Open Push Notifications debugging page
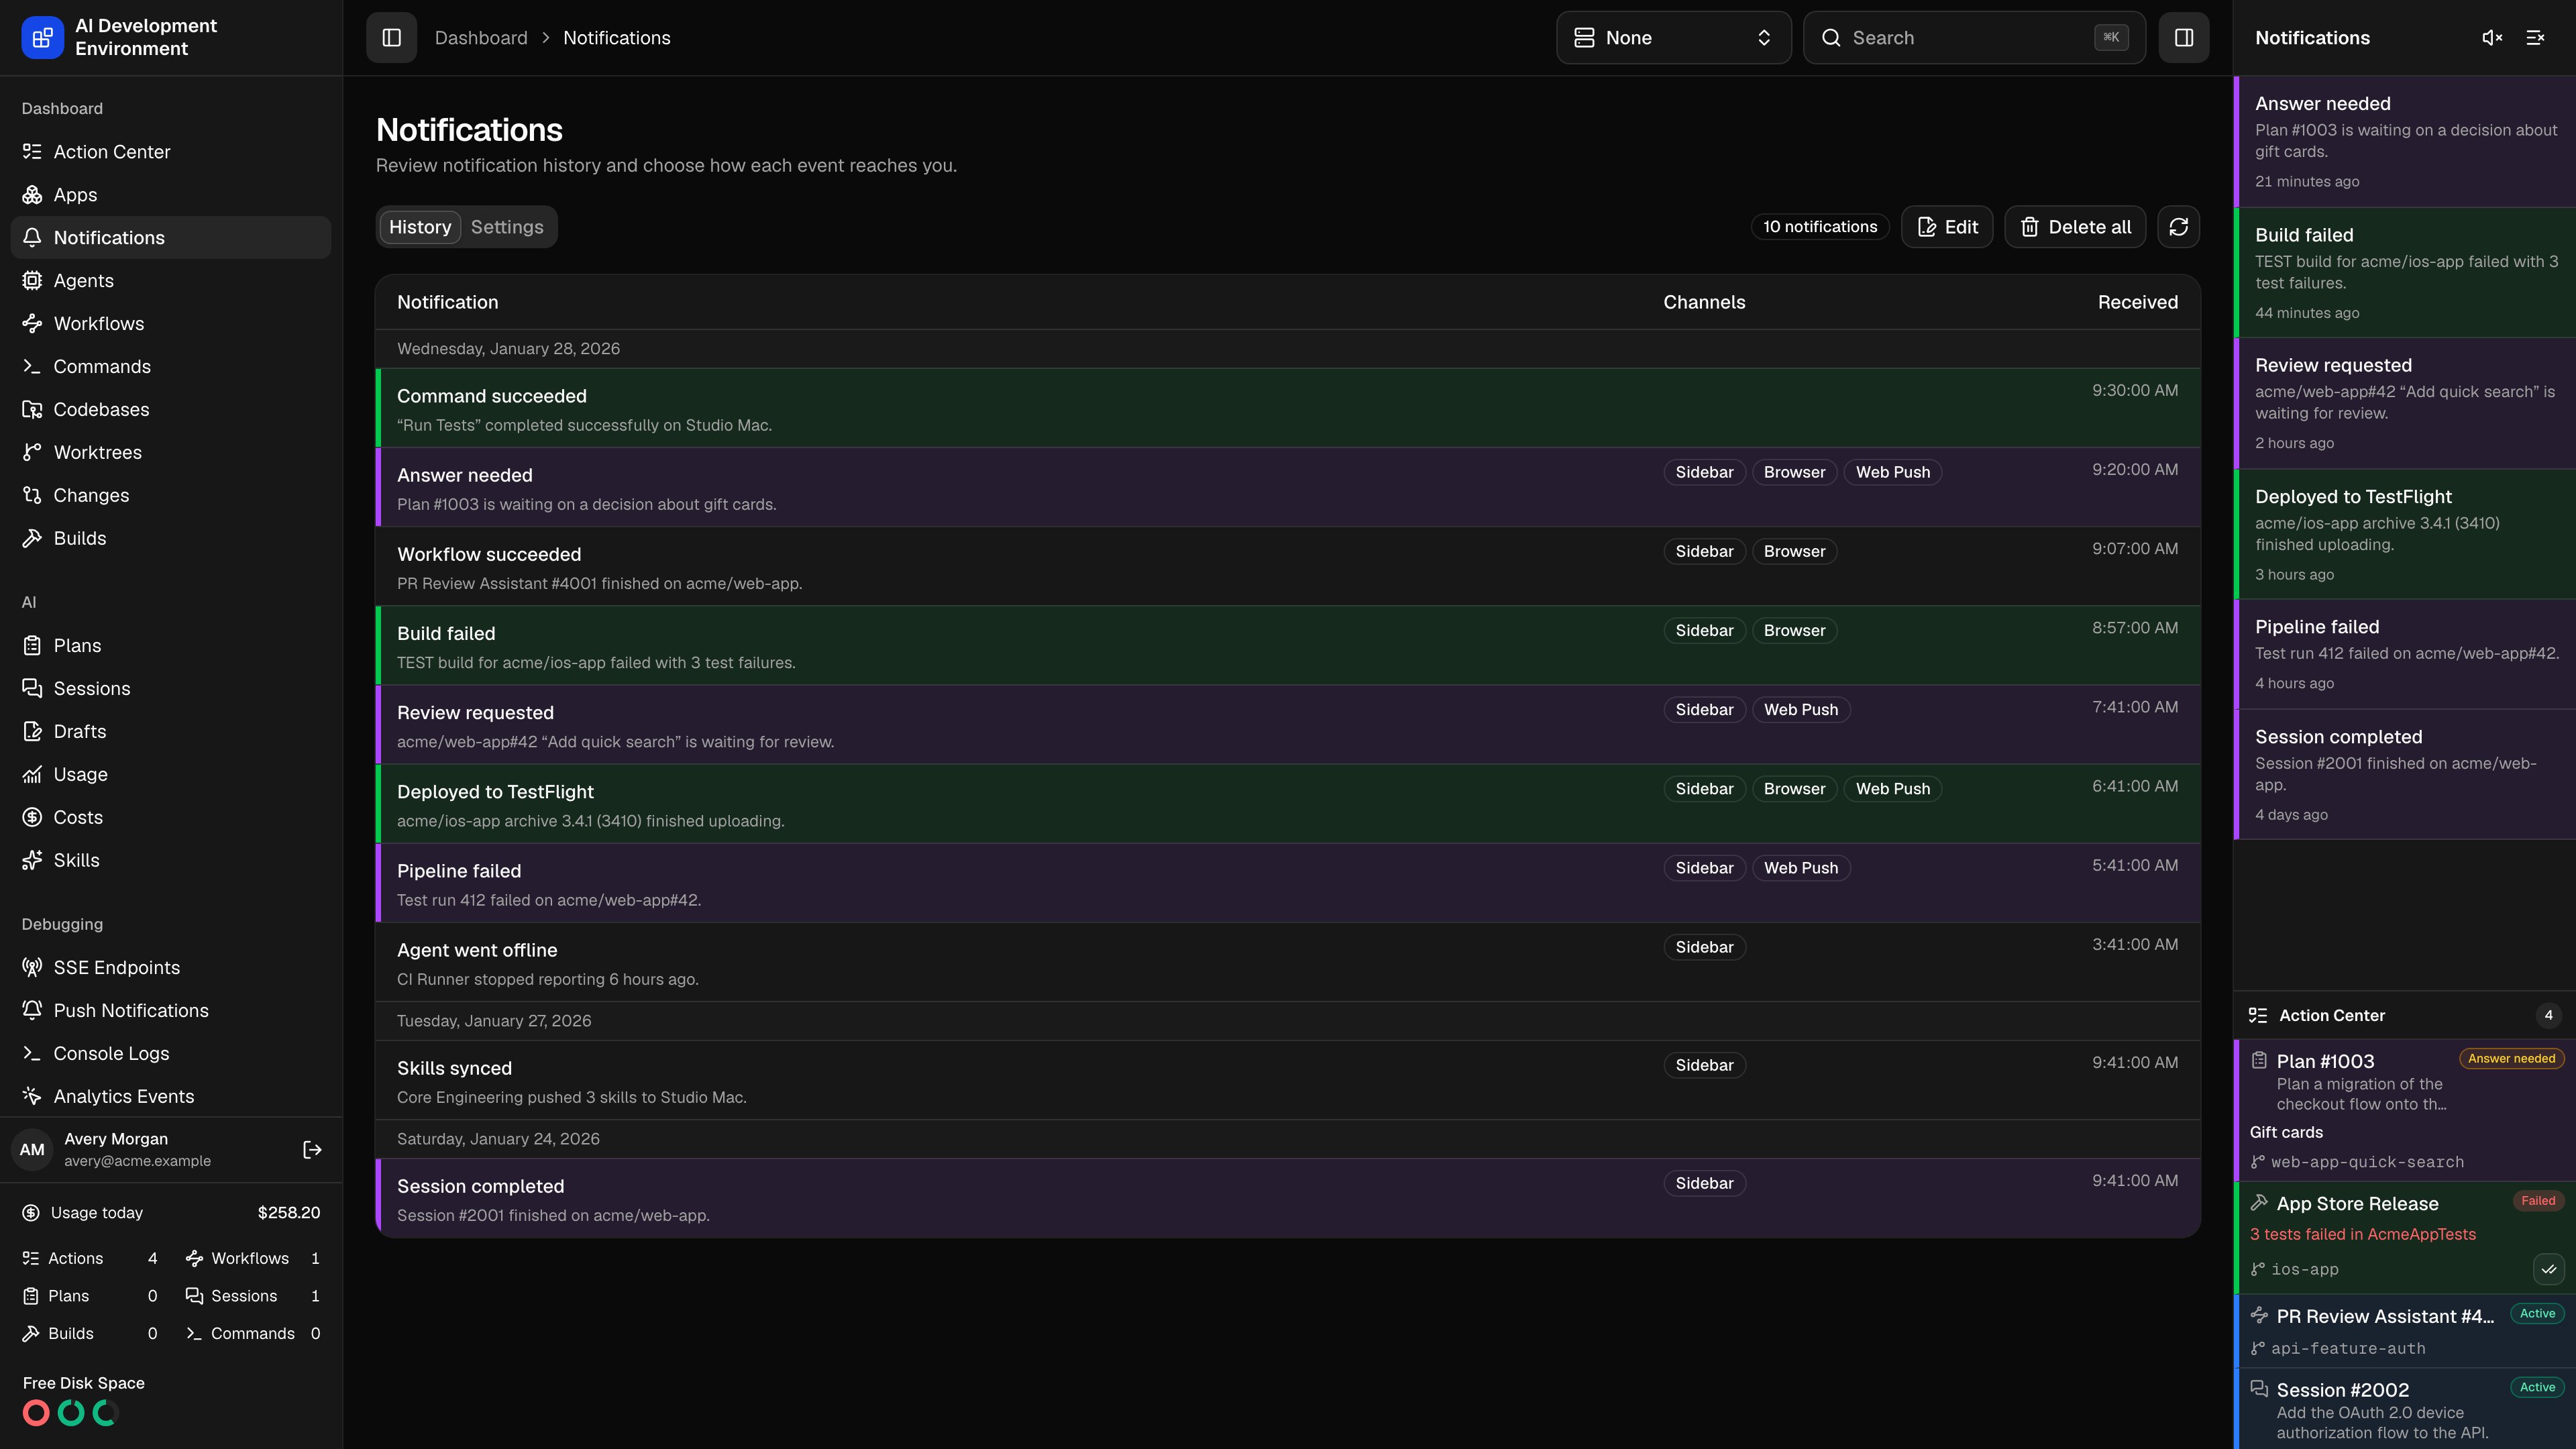The height and width of the screenshot is (1449, 2576). click(171, 1011)
